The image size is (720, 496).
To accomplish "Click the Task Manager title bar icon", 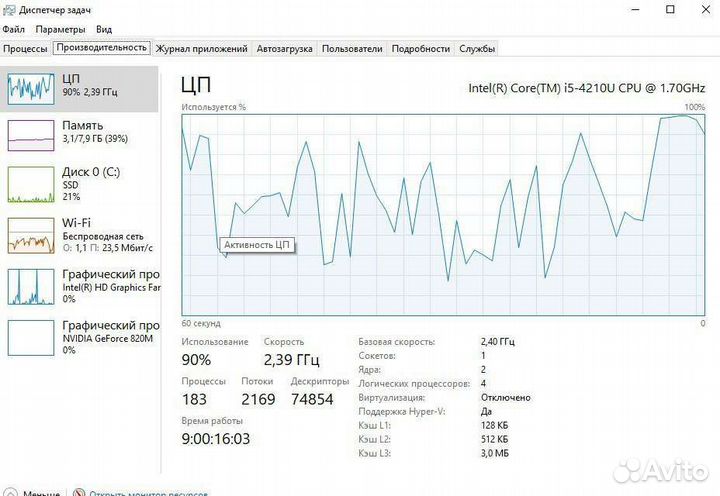I will pos(9,10).
